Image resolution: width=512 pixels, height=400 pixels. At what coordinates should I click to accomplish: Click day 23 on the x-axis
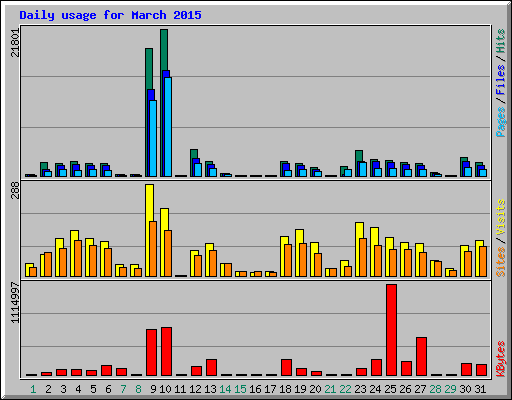(360, 389)
